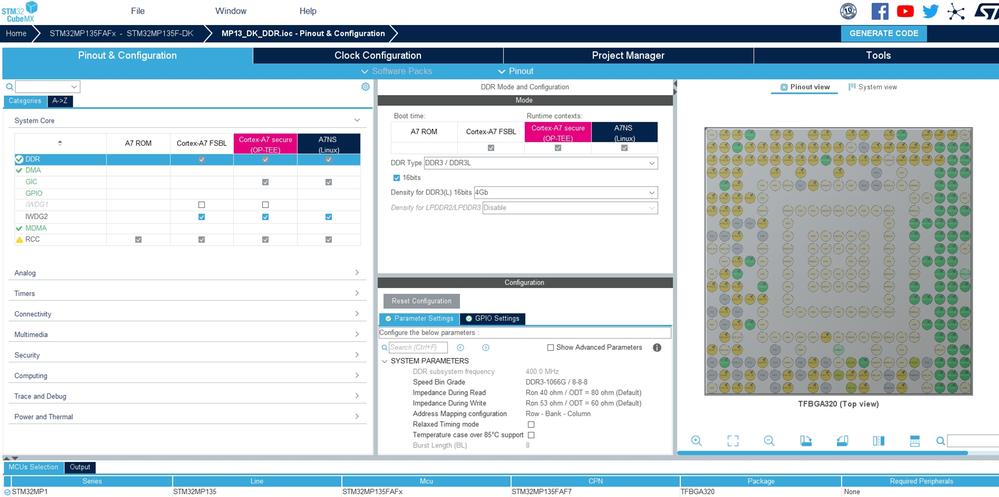Image resolution: width=999 pixels, height=497 pixels.
Task: Toggle IWDG1 Cortex-A7 FSBL checkbox
Action: tap(201, 205)
